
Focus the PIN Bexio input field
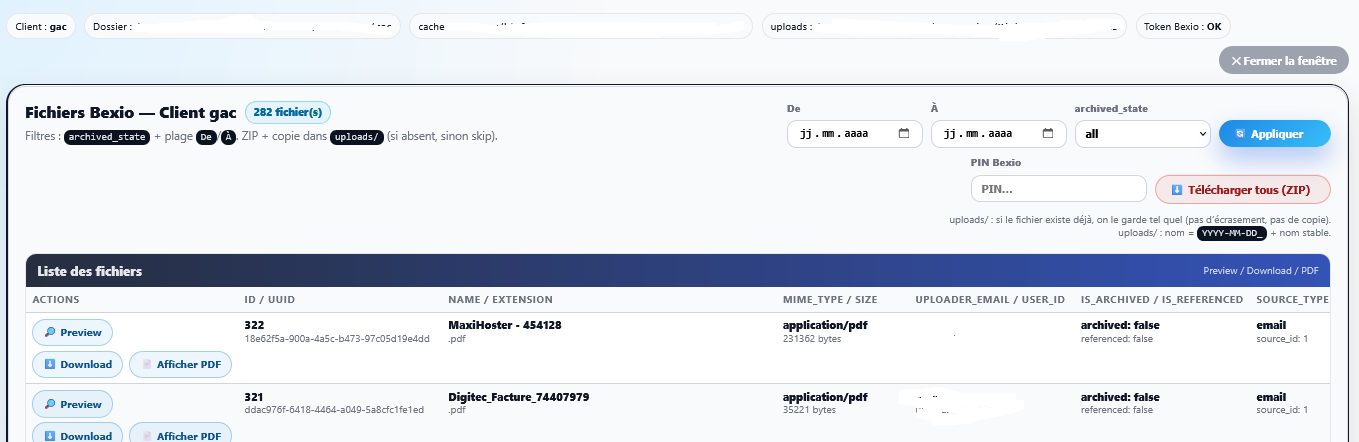(1058, 189)
